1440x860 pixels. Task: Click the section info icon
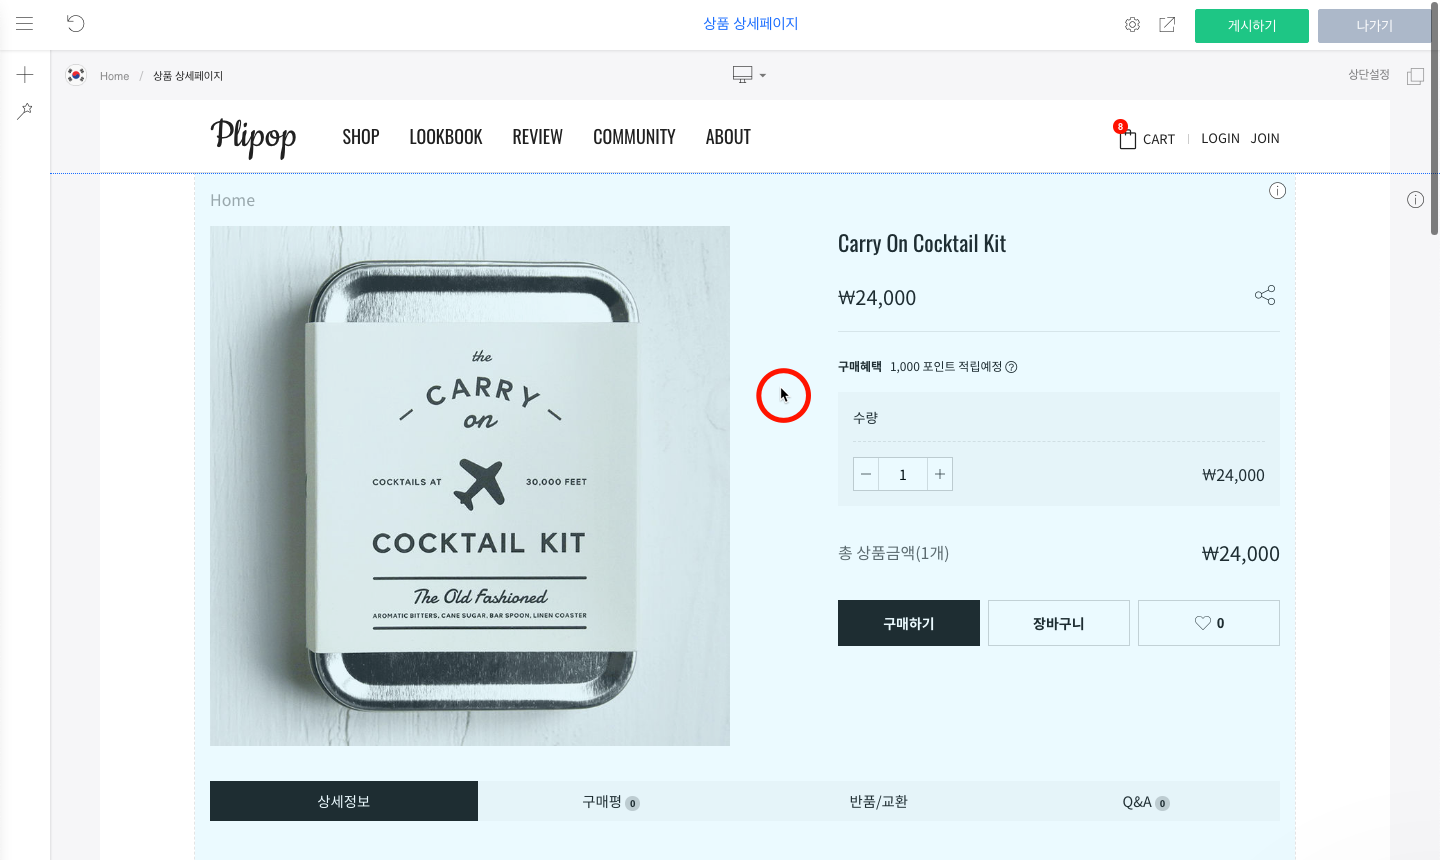pos(1277,191)
